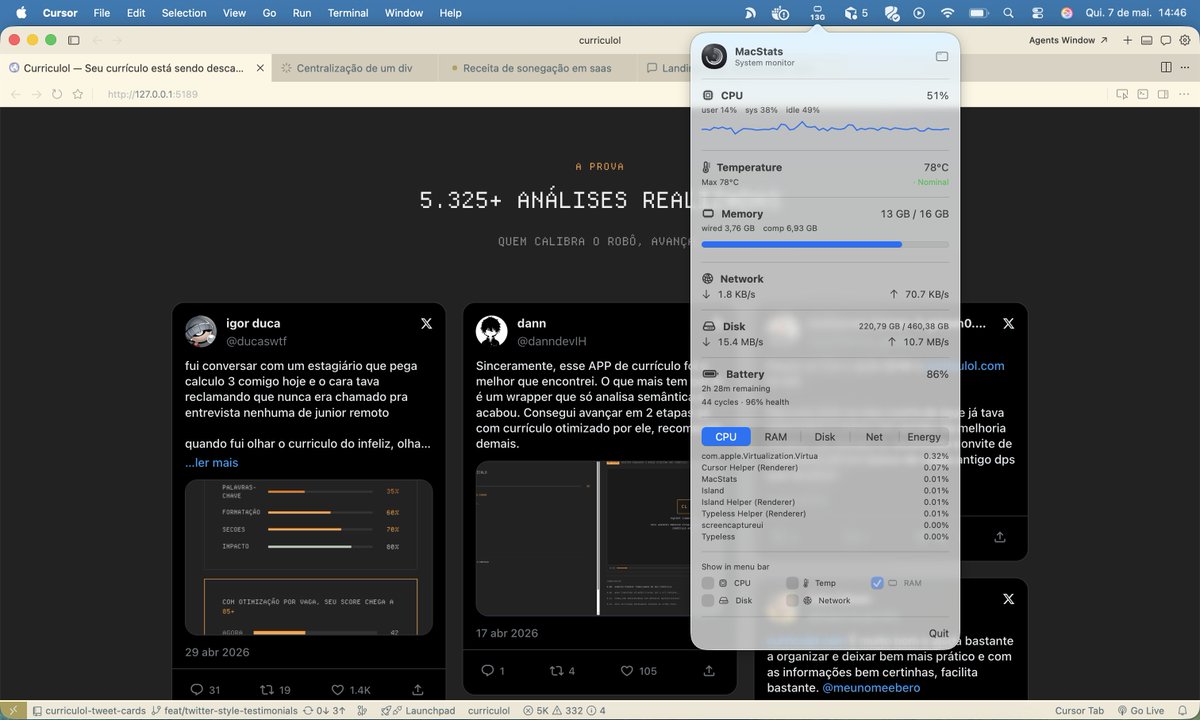Like igor duca tweet with 1.4K
Viewport: 1200px width, 720px height.
[x=350, y=690]
